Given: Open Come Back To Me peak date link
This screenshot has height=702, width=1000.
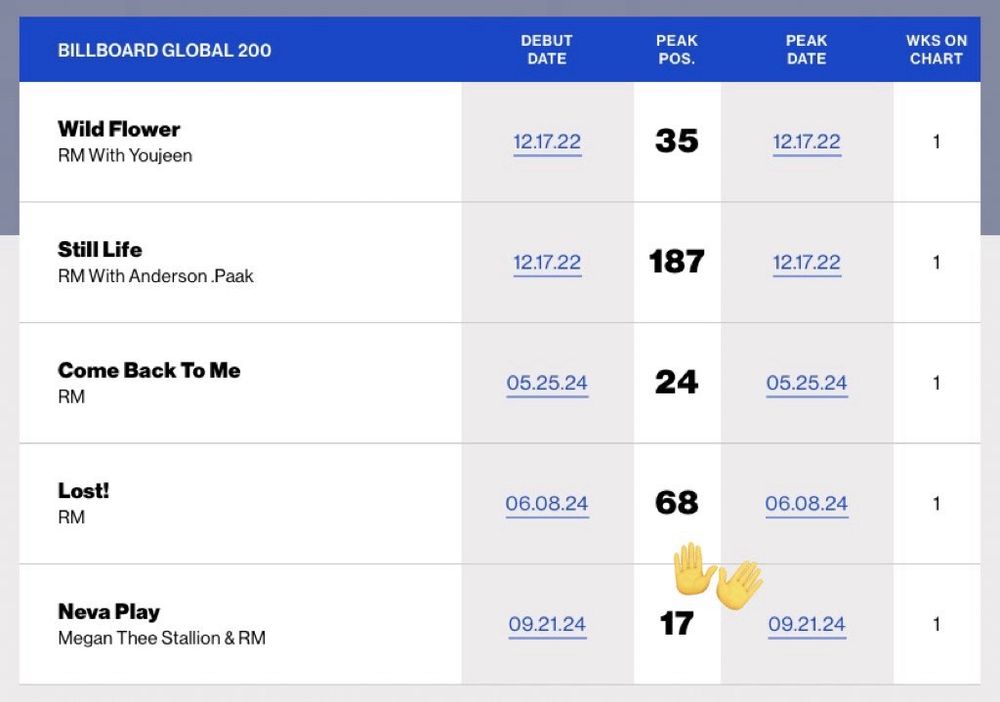Looking at the screenshot, I should point(806,383).
